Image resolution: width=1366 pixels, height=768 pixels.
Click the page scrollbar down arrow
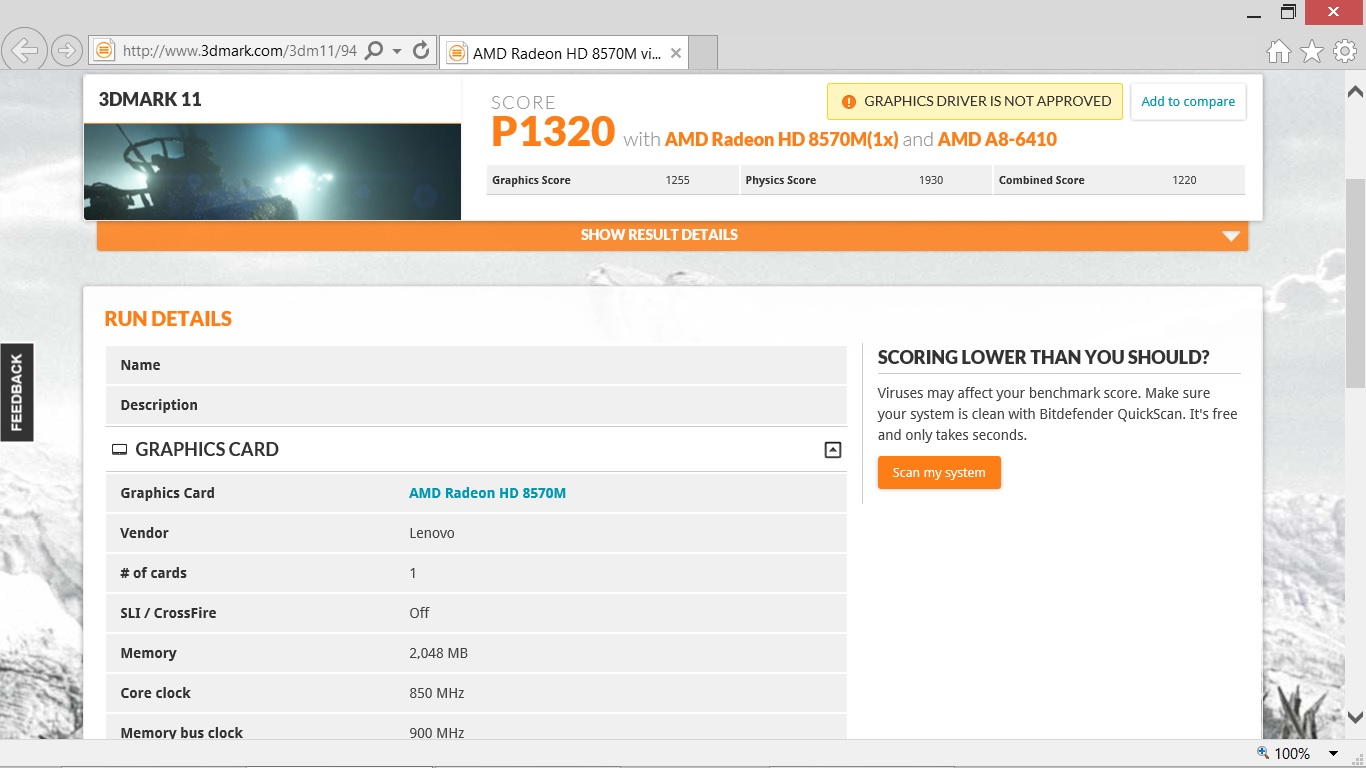[x=1355, y=717]
